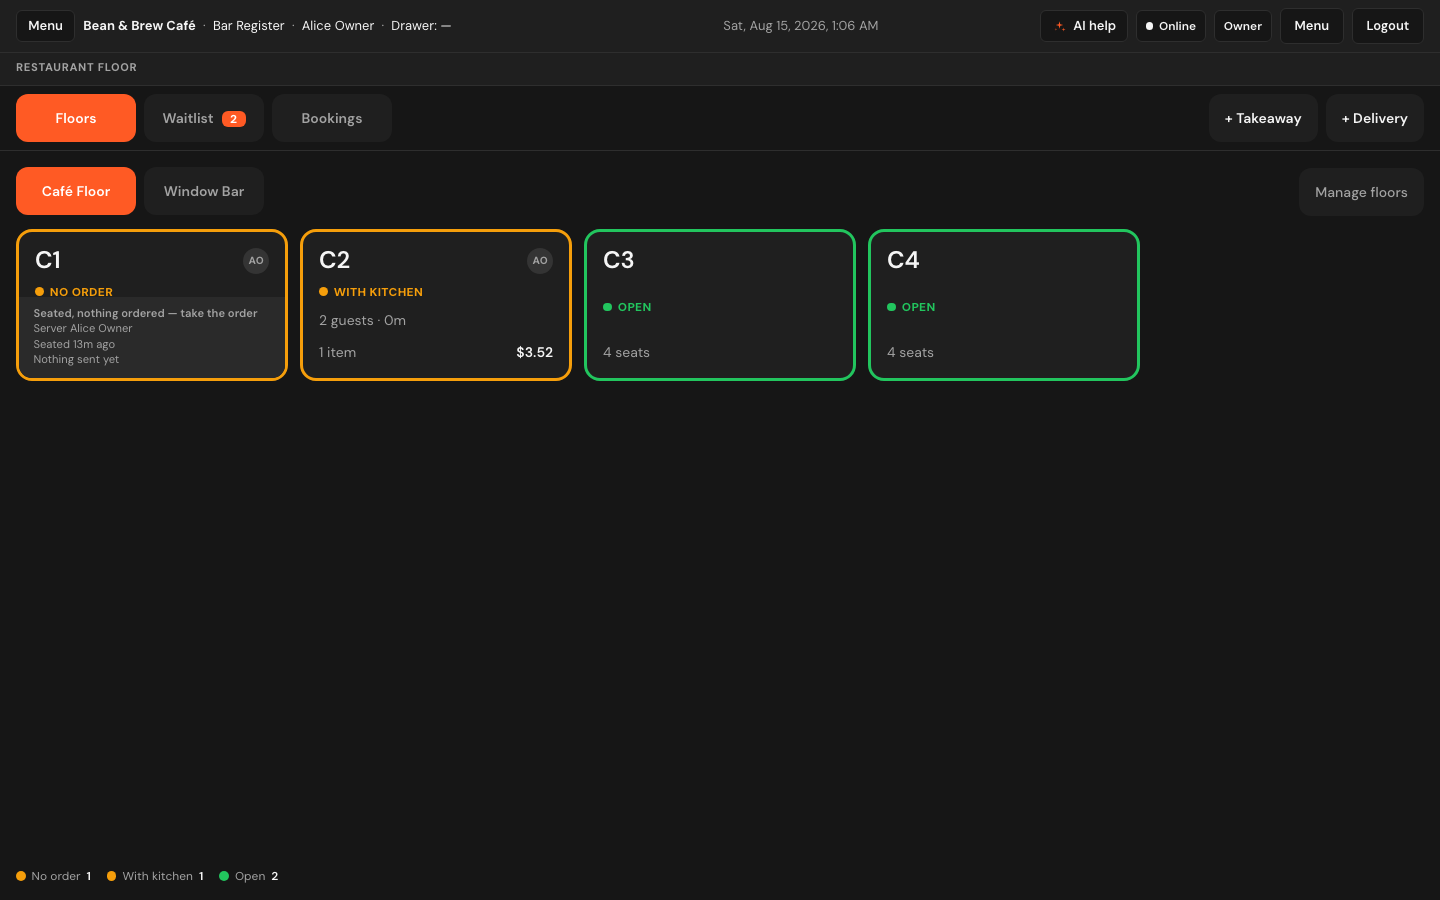Open the left Menu button in top bar
This screenshot has height=900, width=1440.
tap(45, 26)
